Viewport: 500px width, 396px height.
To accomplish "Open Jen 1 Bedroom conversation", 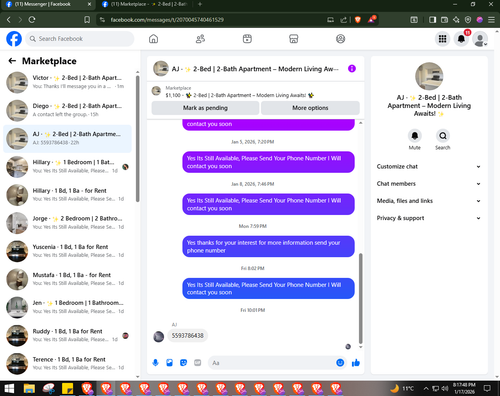I will click(x=68, y=307).
